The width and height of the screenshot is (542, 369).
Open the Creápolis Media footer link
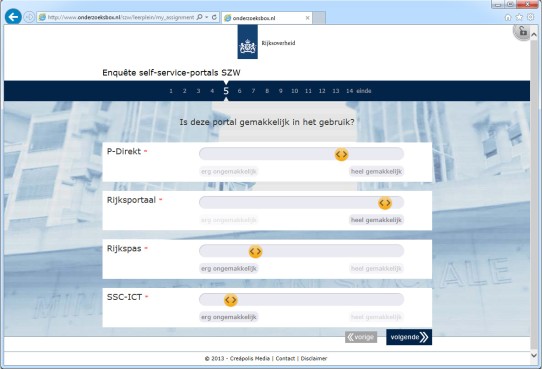pos(250,359)
